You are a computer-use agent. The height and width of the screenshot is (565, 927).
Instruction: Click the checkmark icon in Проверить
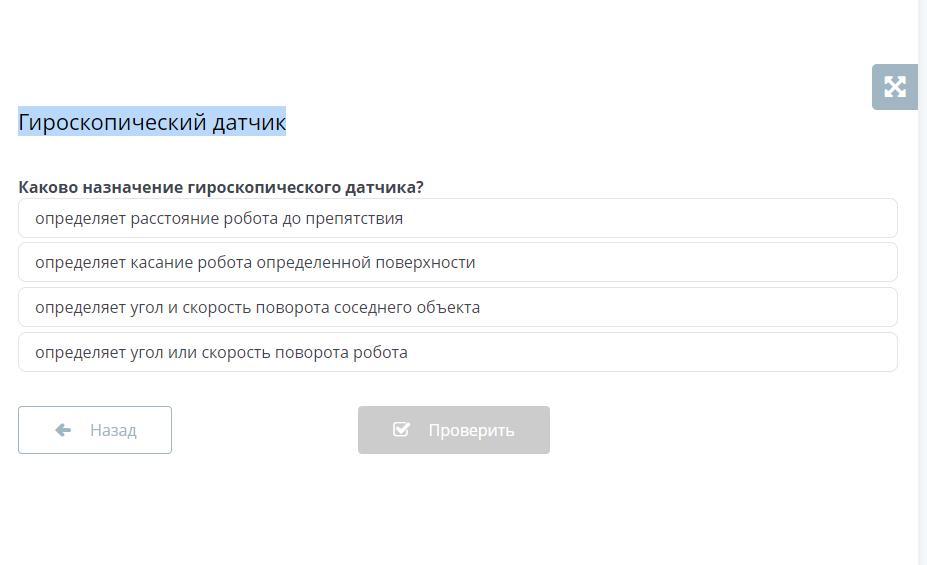(x=401, y=430)
